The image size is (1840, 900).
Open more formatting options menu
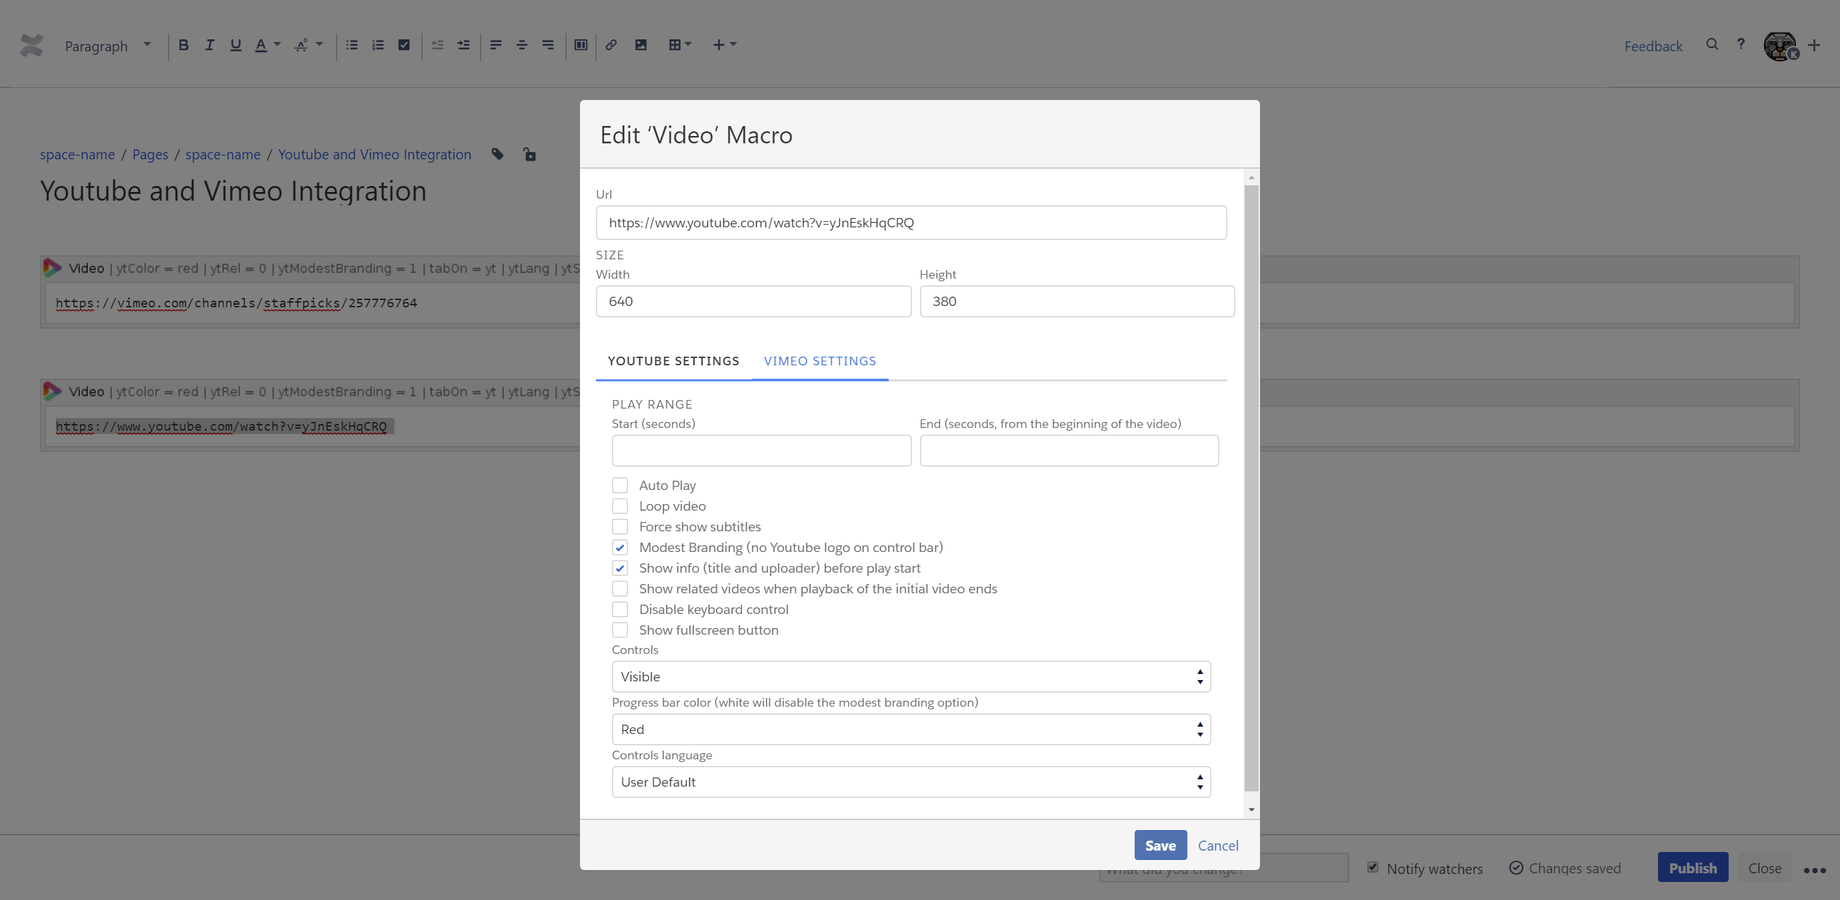308,45
